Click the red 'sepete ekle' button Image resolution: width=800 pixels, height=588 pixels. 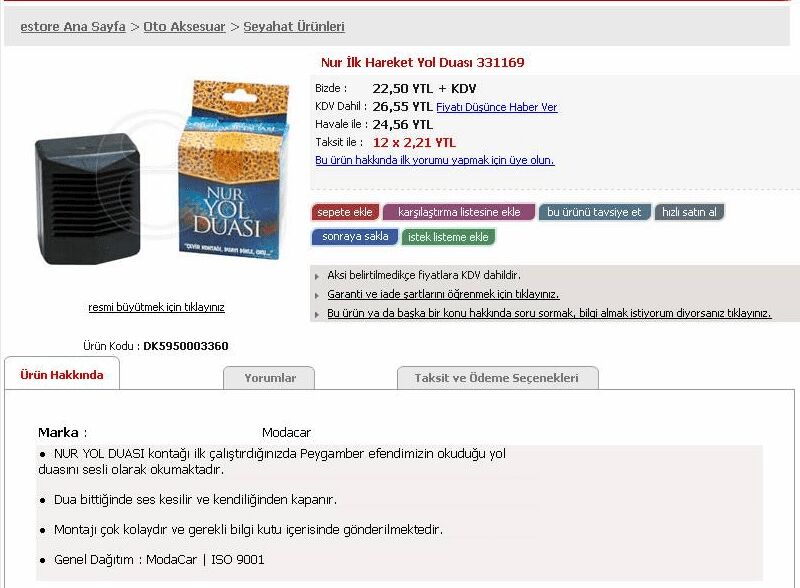coord(345,212)
